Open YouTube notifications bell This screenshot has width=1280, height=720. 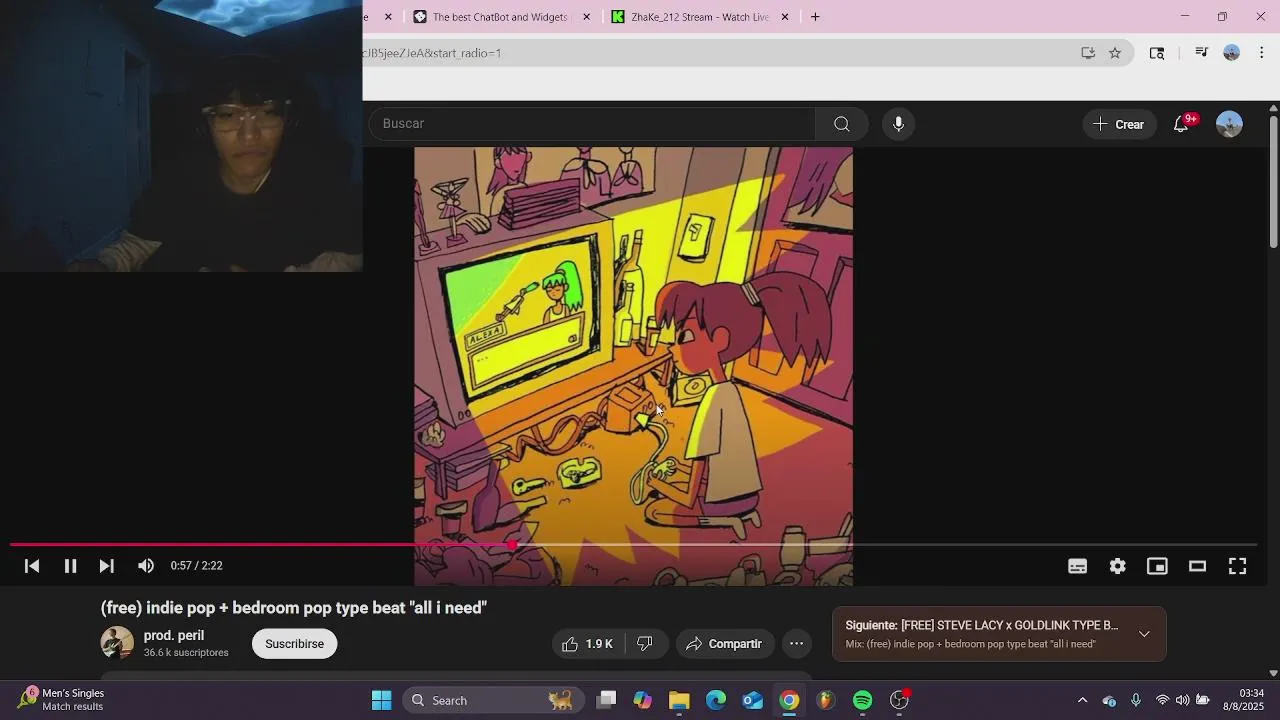[x=1182, y=124]
